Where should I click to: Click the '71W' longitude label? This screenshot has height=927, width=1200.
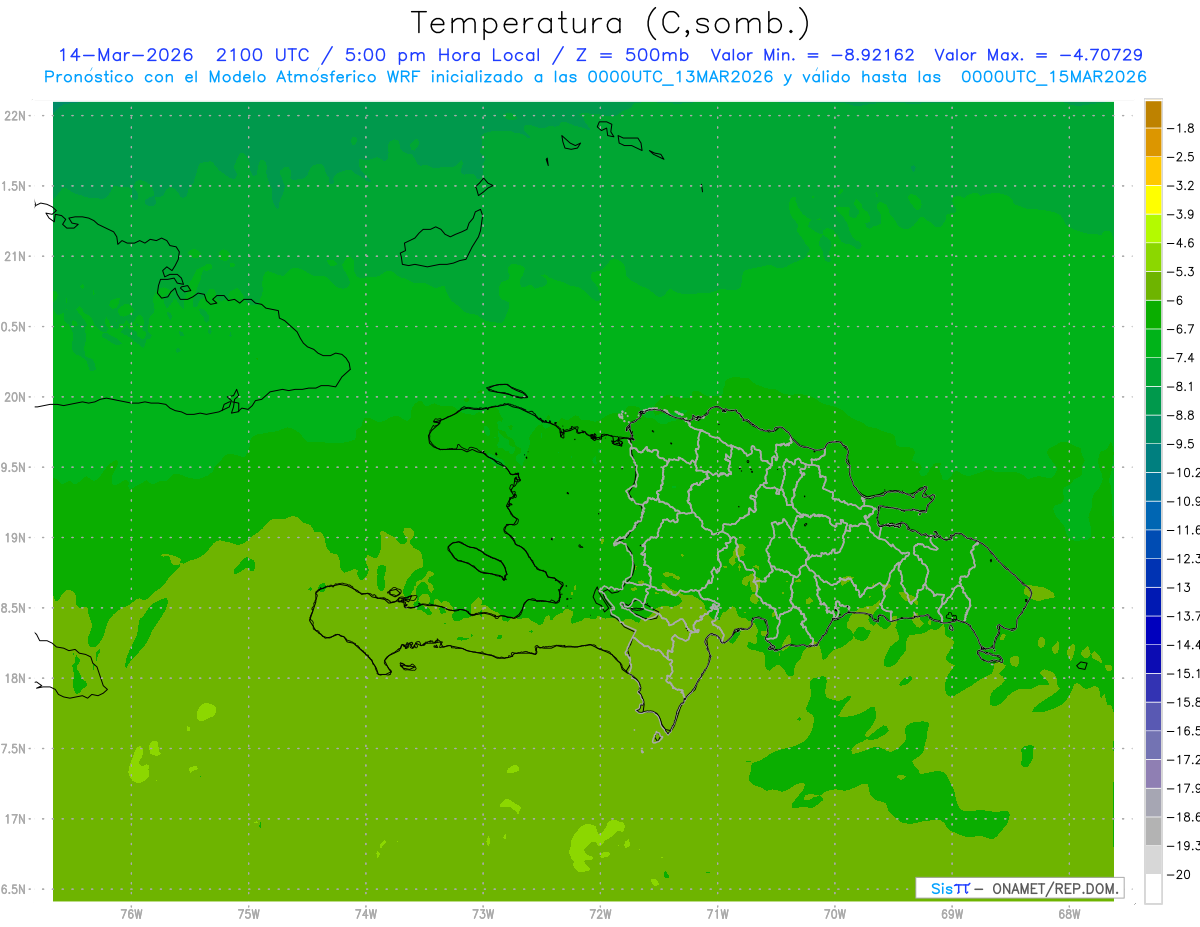(x=717, y=914)
